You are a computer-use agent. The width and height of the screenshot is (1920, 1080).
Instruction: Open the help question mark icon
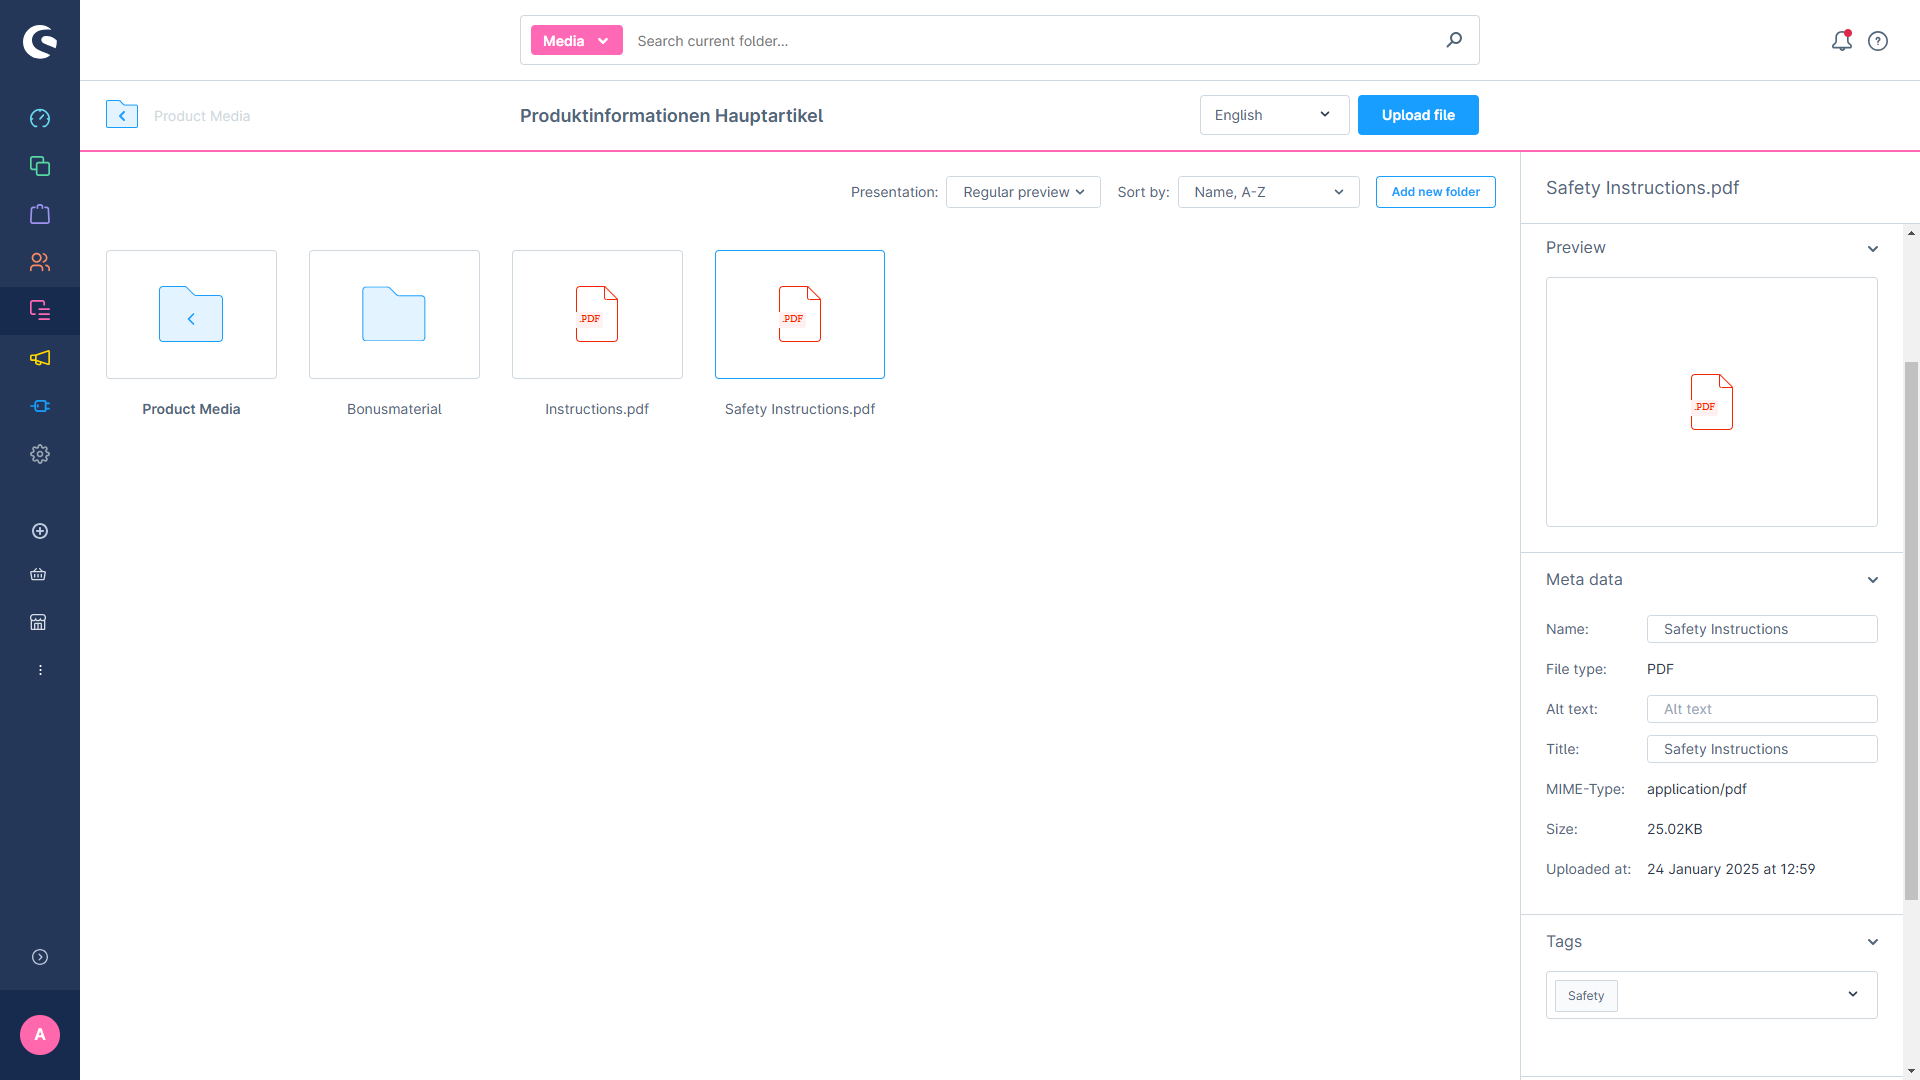tap(1878, 41)
